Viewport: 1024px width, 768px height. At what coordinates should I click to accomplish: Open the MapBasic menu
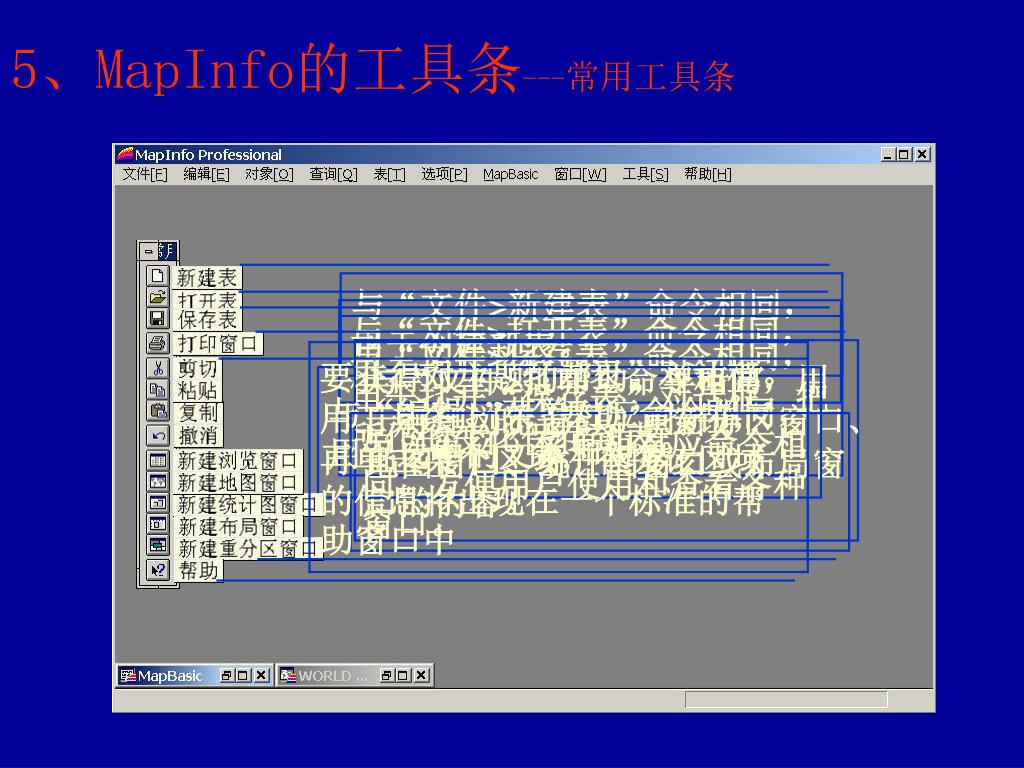(511, 174)
